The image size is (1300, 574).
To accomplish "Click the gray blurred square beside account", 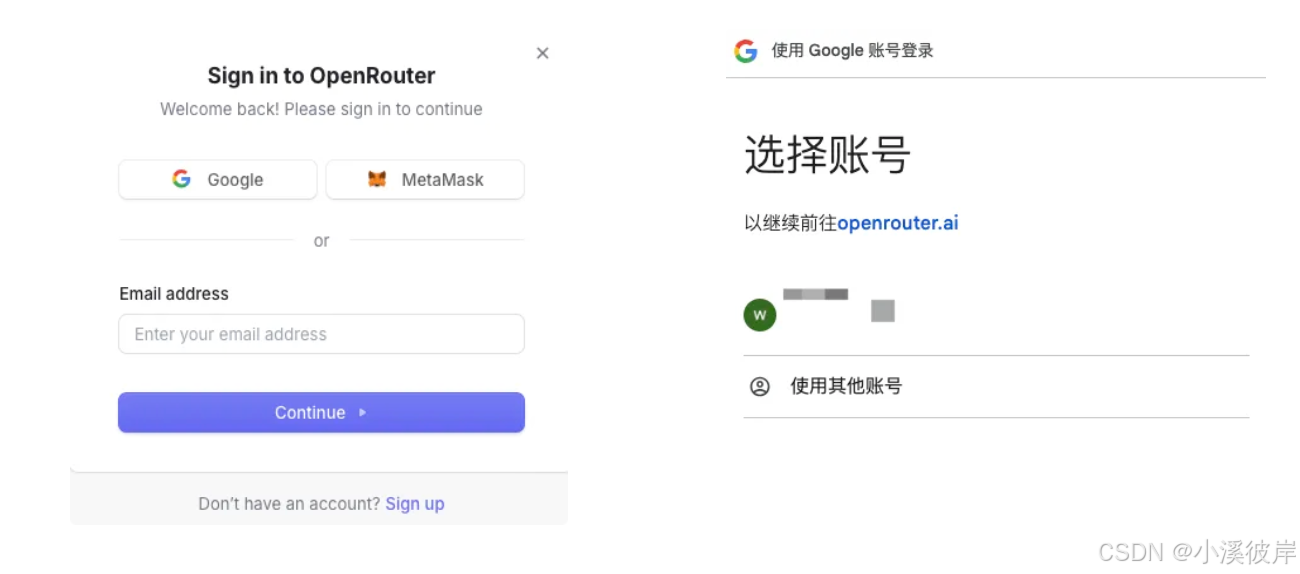I will click(x=882, y=311).
